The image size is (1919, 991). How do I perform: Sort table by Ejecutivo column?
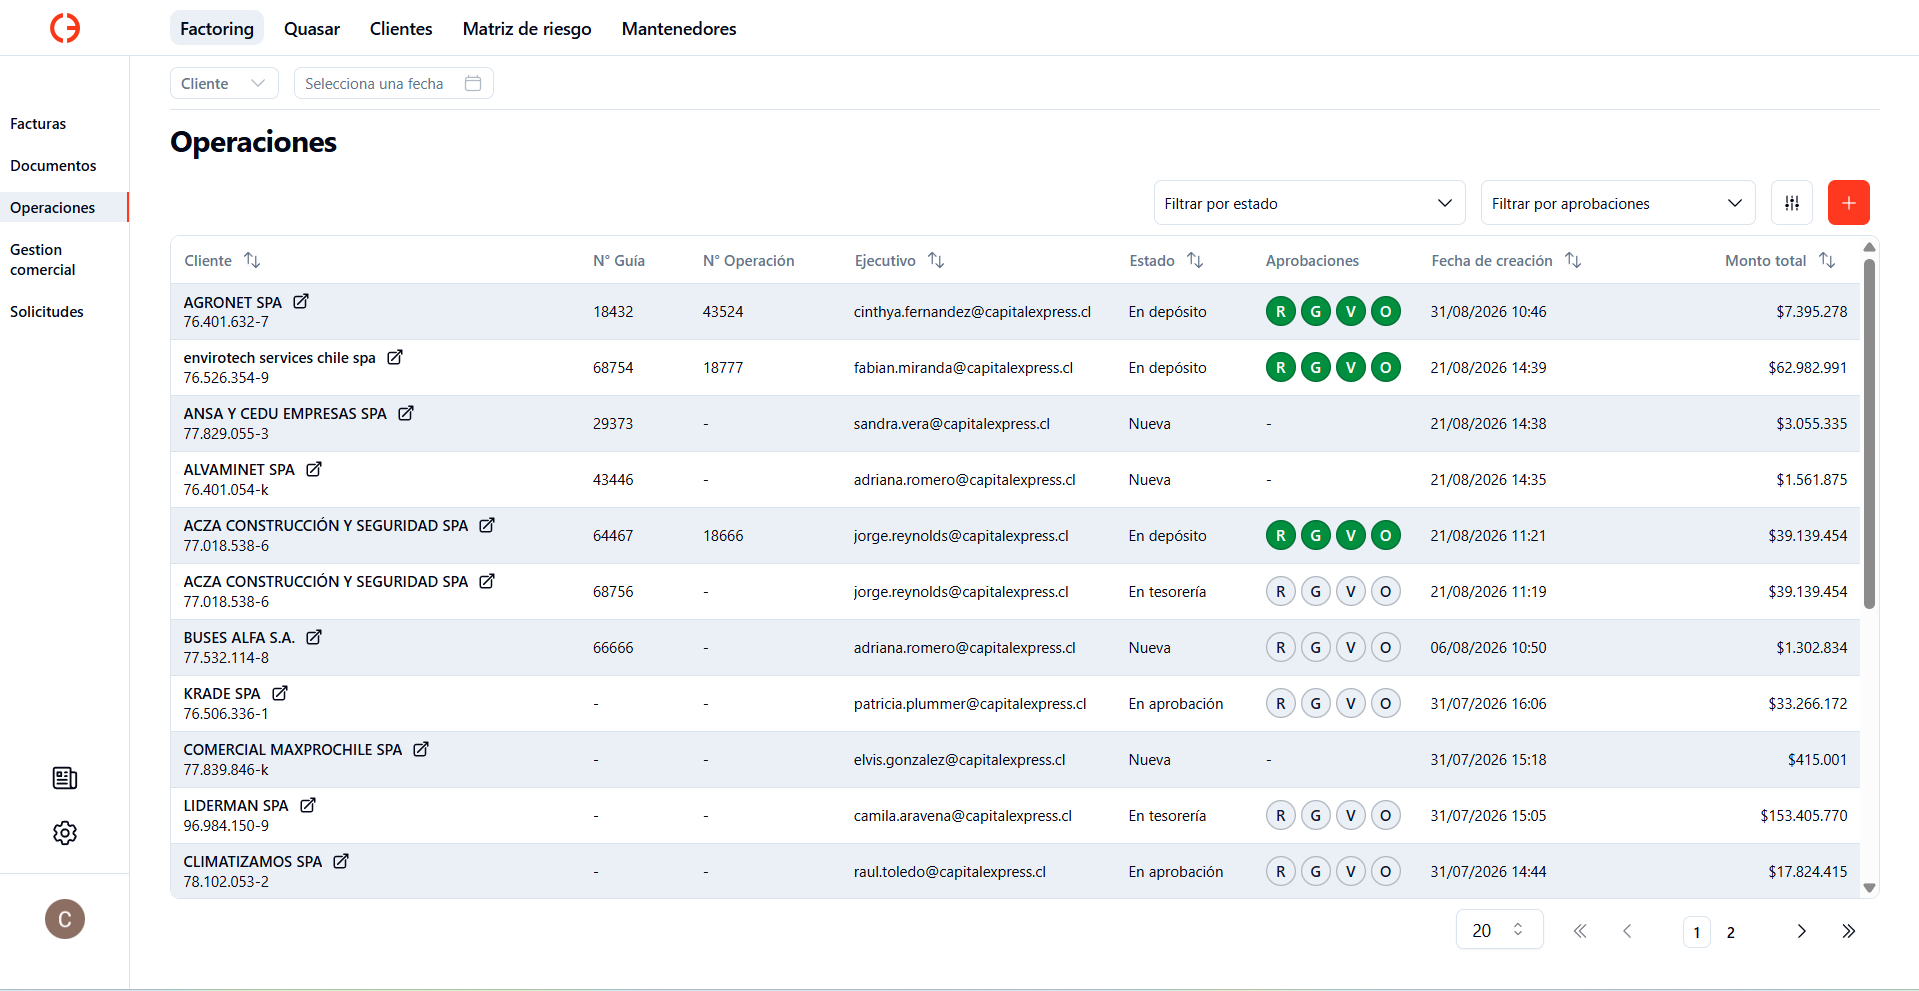coord(936,260)
